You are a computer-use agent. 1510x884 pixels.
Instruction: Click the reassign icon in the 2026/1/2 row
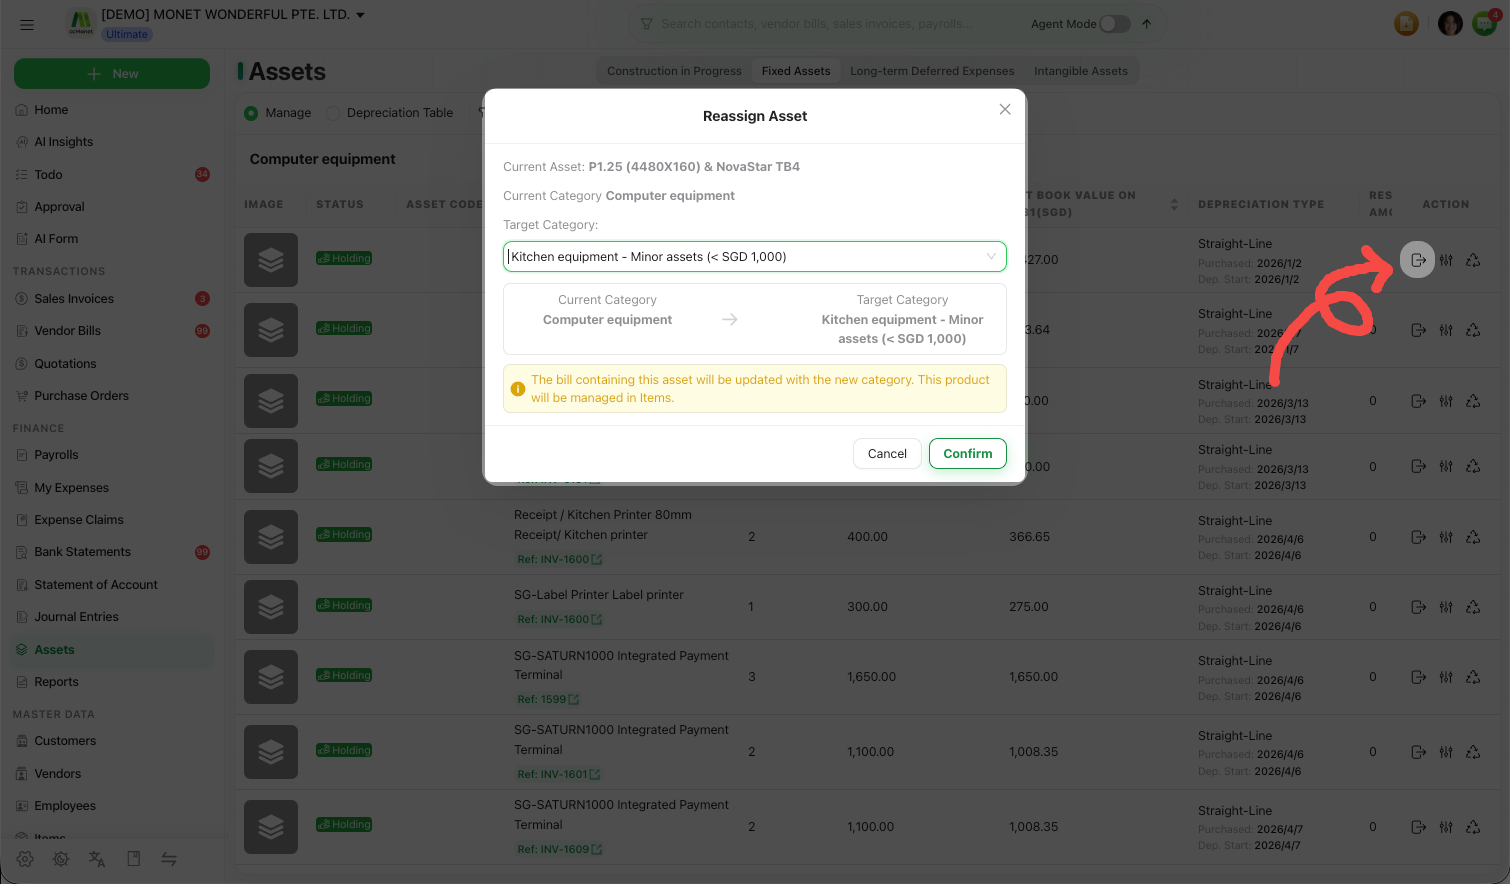(x=1418, y=260)
